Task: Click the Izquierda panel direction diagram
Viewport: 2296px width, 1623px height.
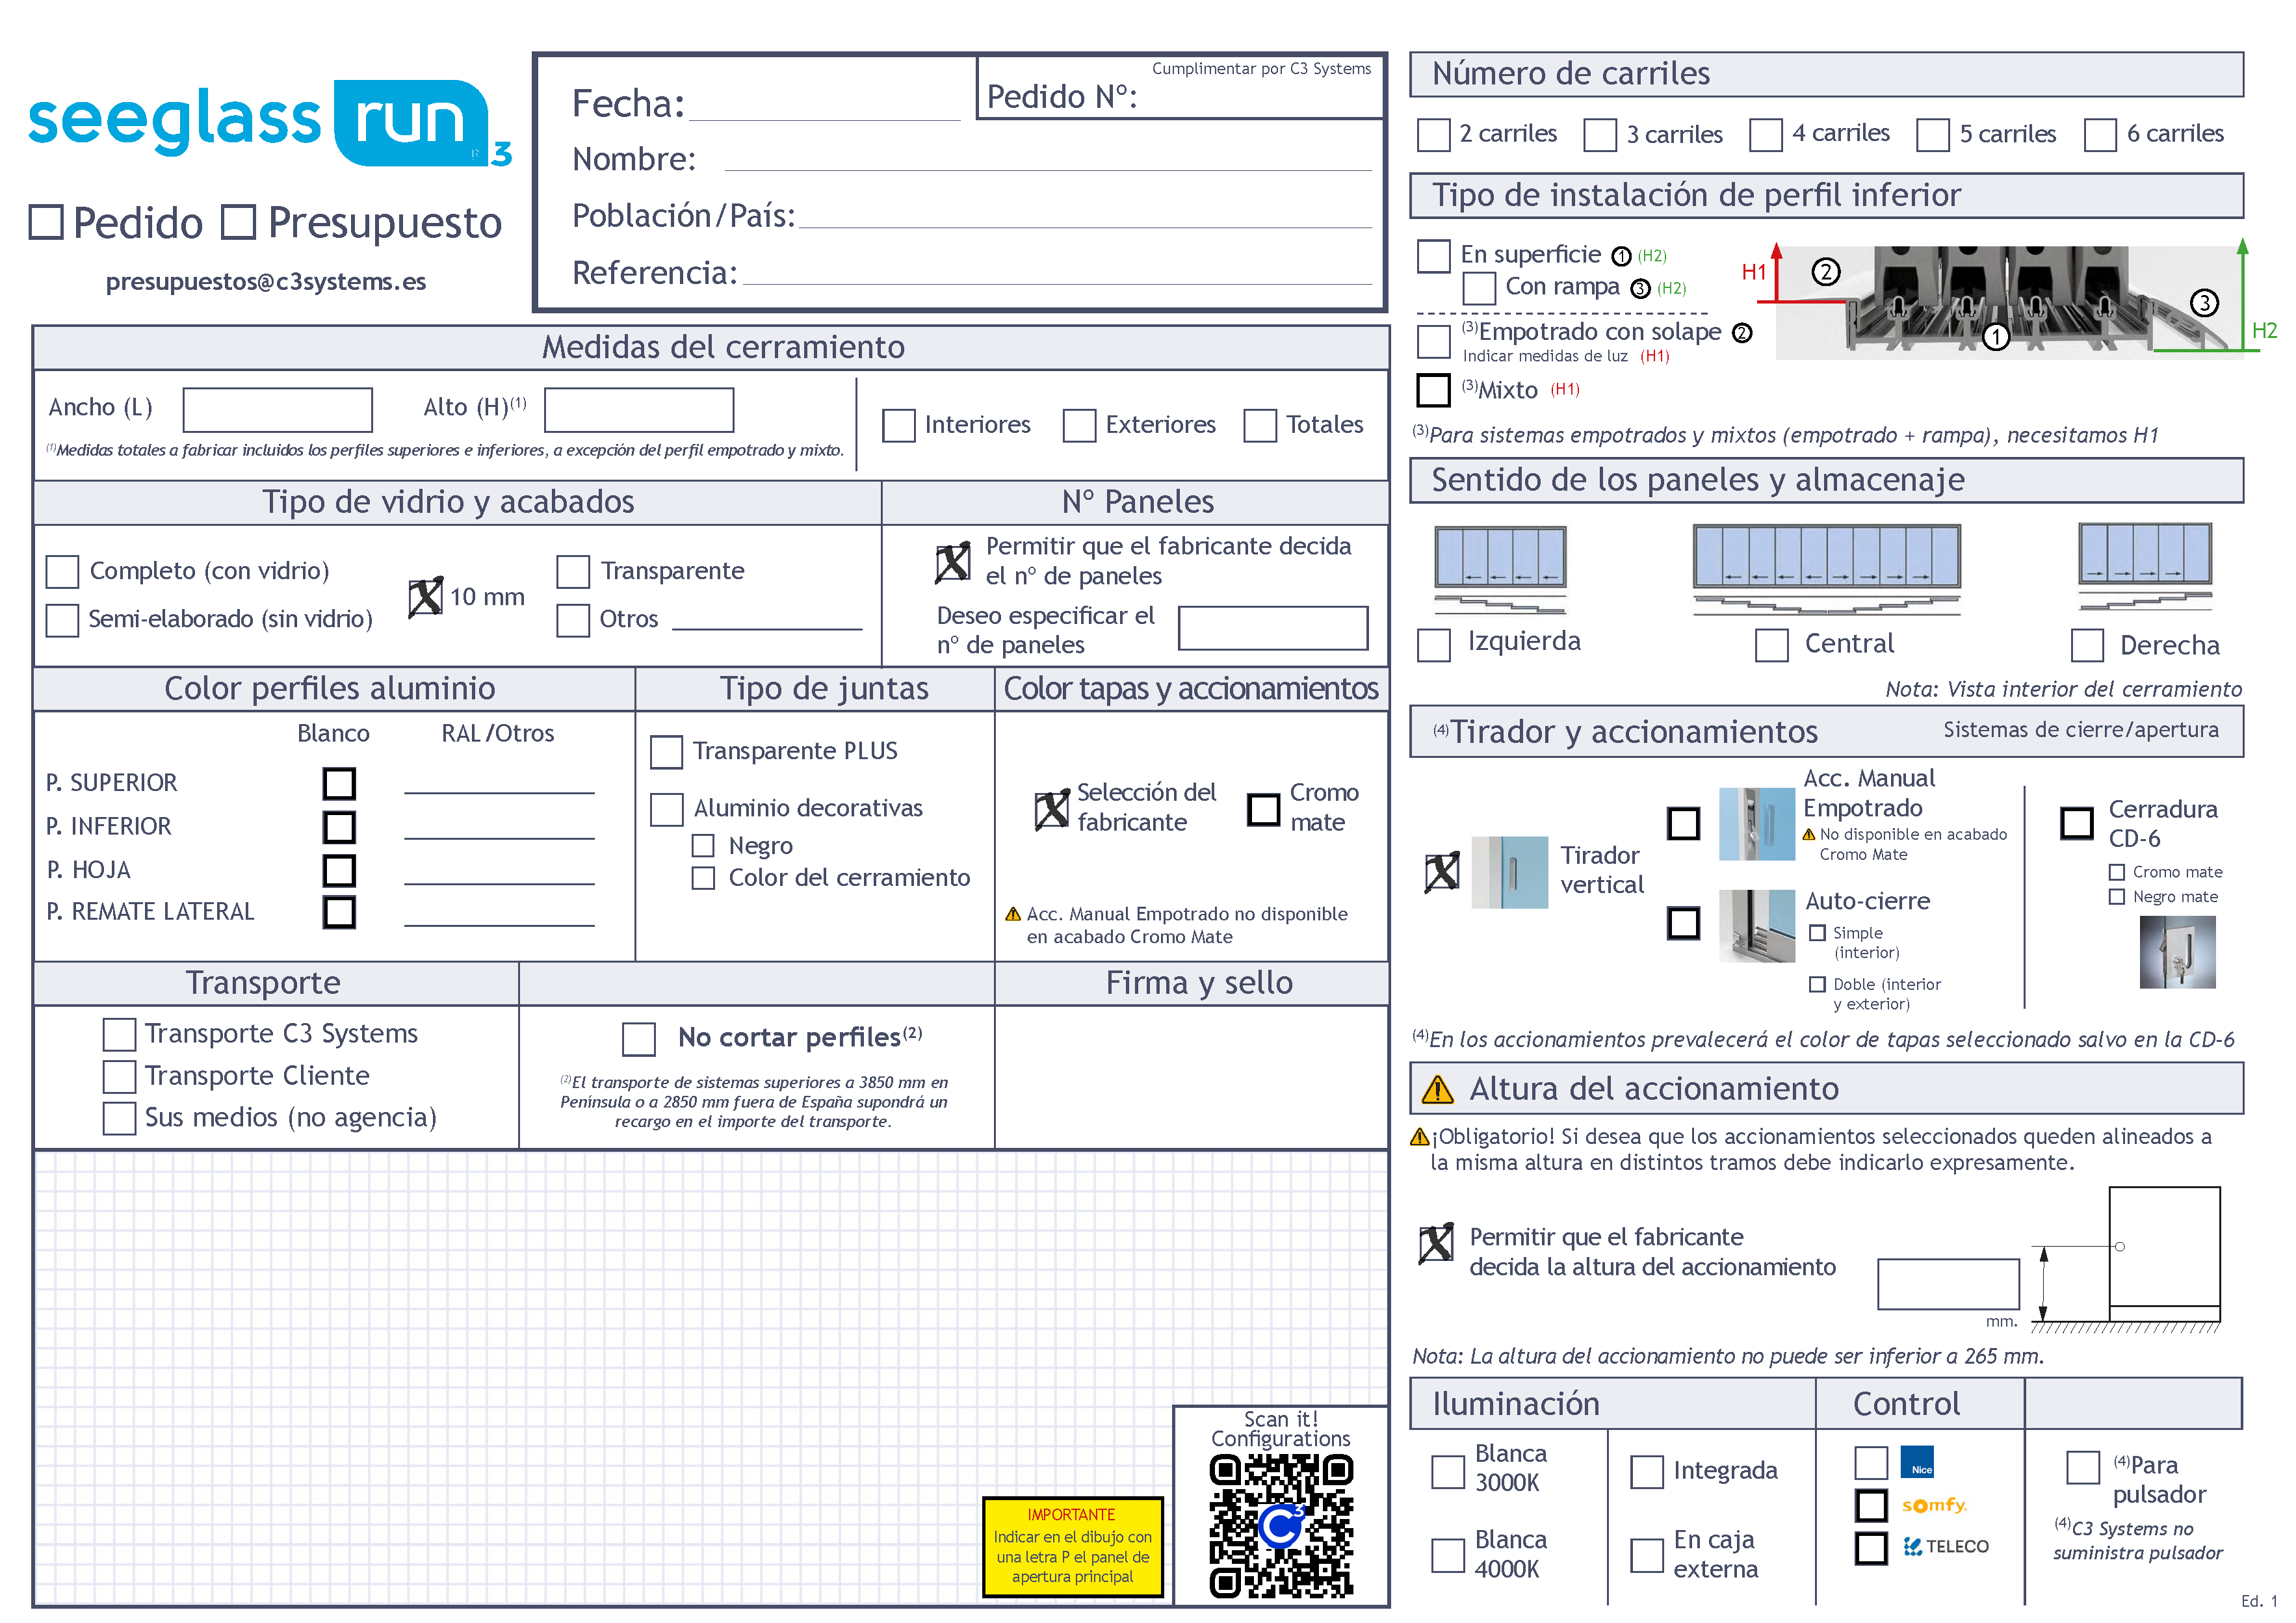Action: (x=1500, y=569)
